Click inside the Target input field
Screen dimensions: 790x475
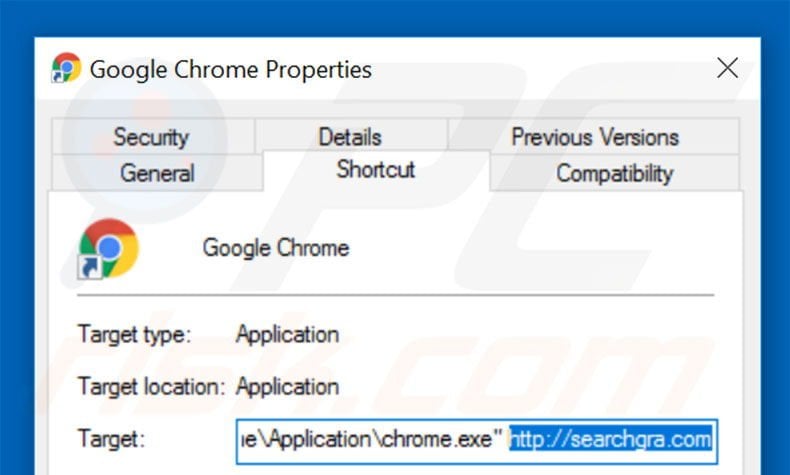click(477, 441)
